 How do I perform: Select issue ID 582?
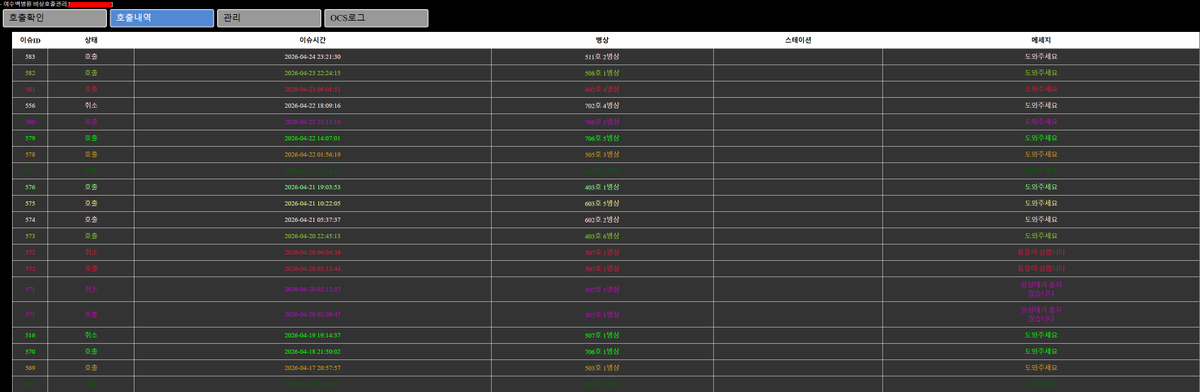tap(30, 73)
